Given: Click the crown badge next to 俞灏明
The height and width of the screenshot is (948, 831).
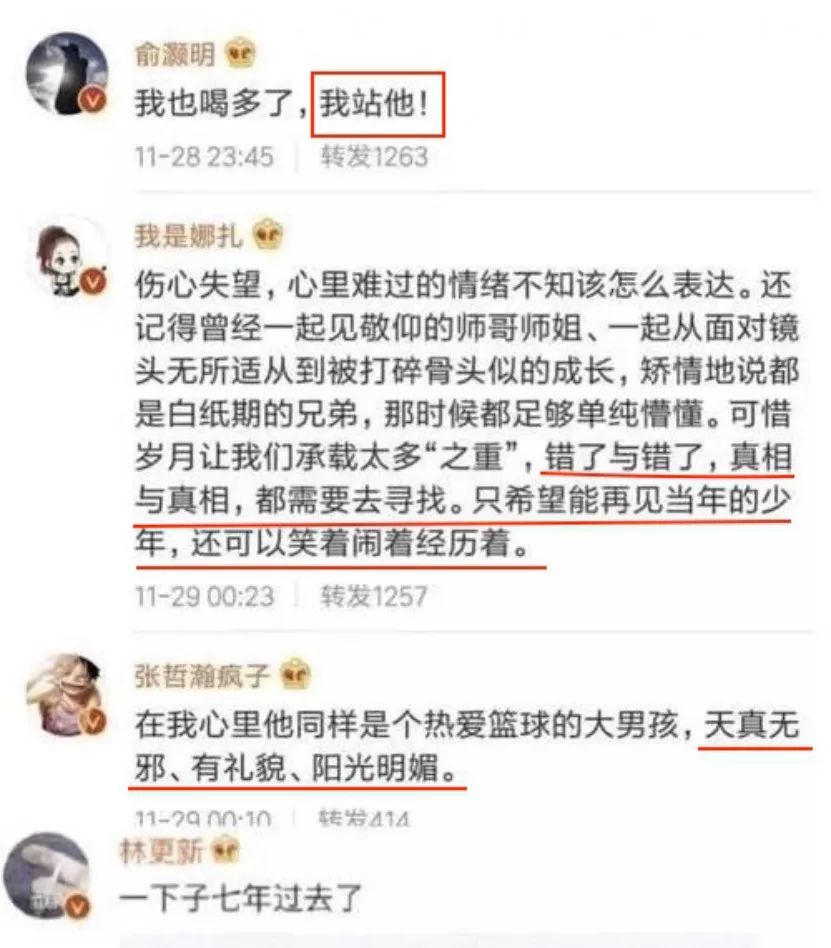Looking at the screenshot, I should pyautogui.click(x=240, y=53).
